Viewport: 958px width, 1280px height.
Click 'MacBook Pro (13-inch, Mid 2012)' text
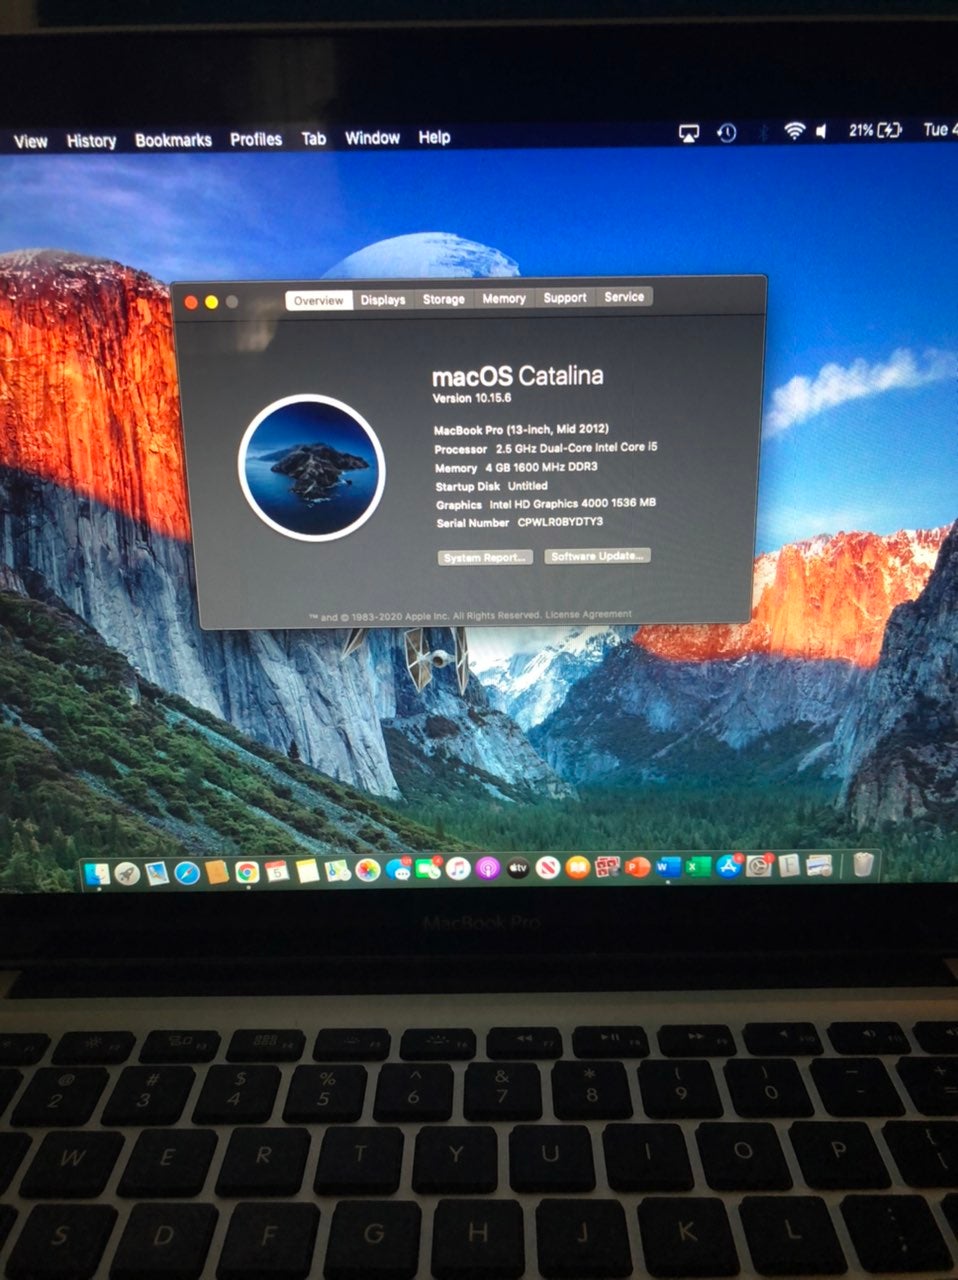coord(521,429)
